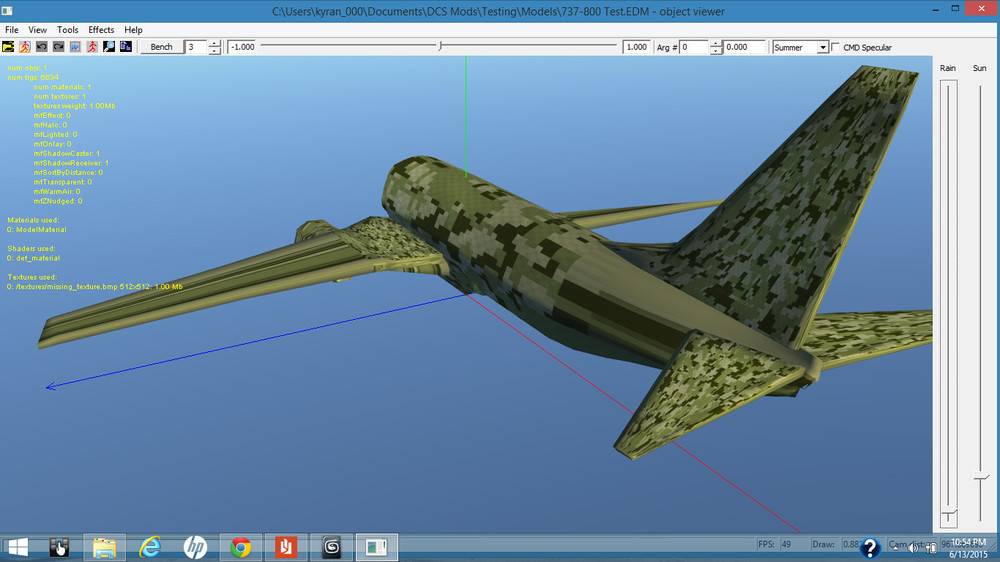Click the open model file icon
Screen dimensions: 1000x562
(x=9, y=47)
